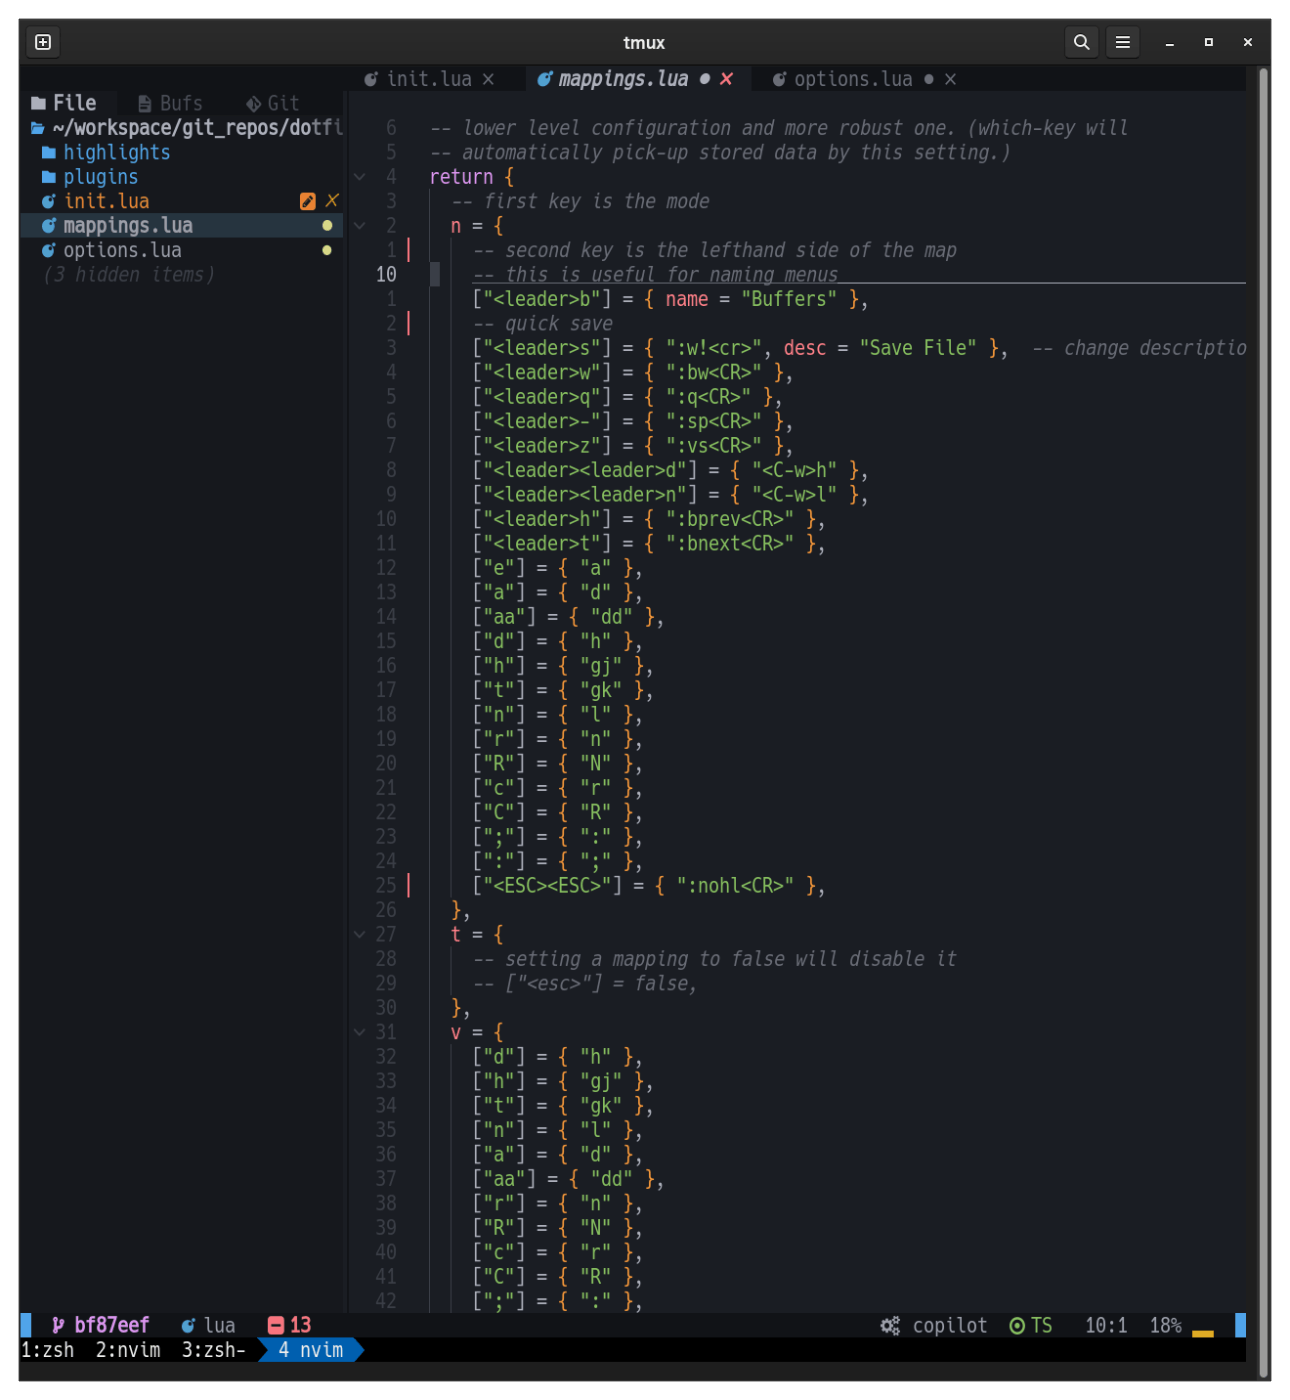Switch to the init.lua buffer tab
The width and height of the screenshot is (1290, 1400).
point(418,79)
